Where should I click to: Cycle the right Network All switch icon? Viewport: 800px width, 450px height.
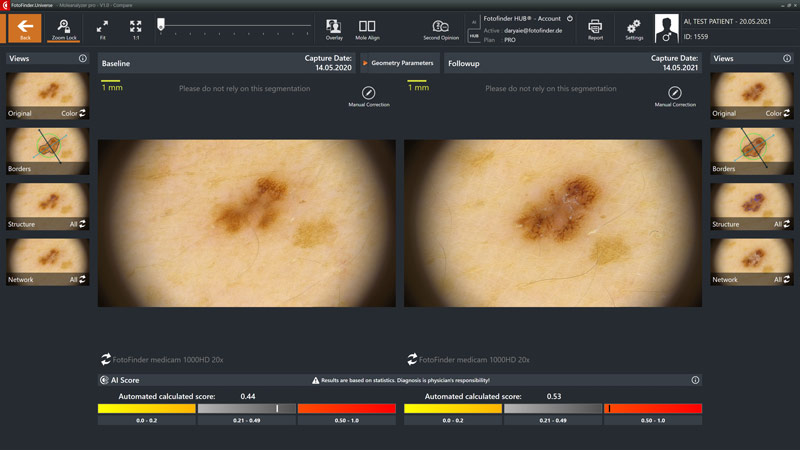786,279
